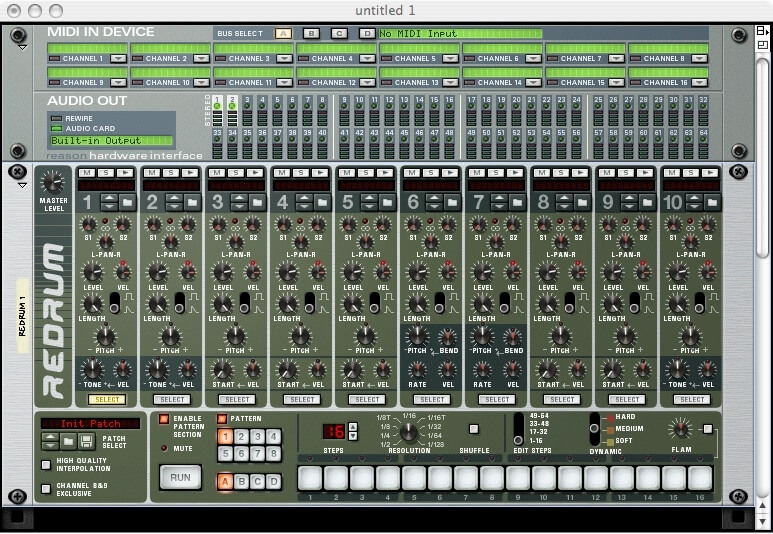
Task: Click step button 1 in sequencer
Action: (x=310, y=478)
